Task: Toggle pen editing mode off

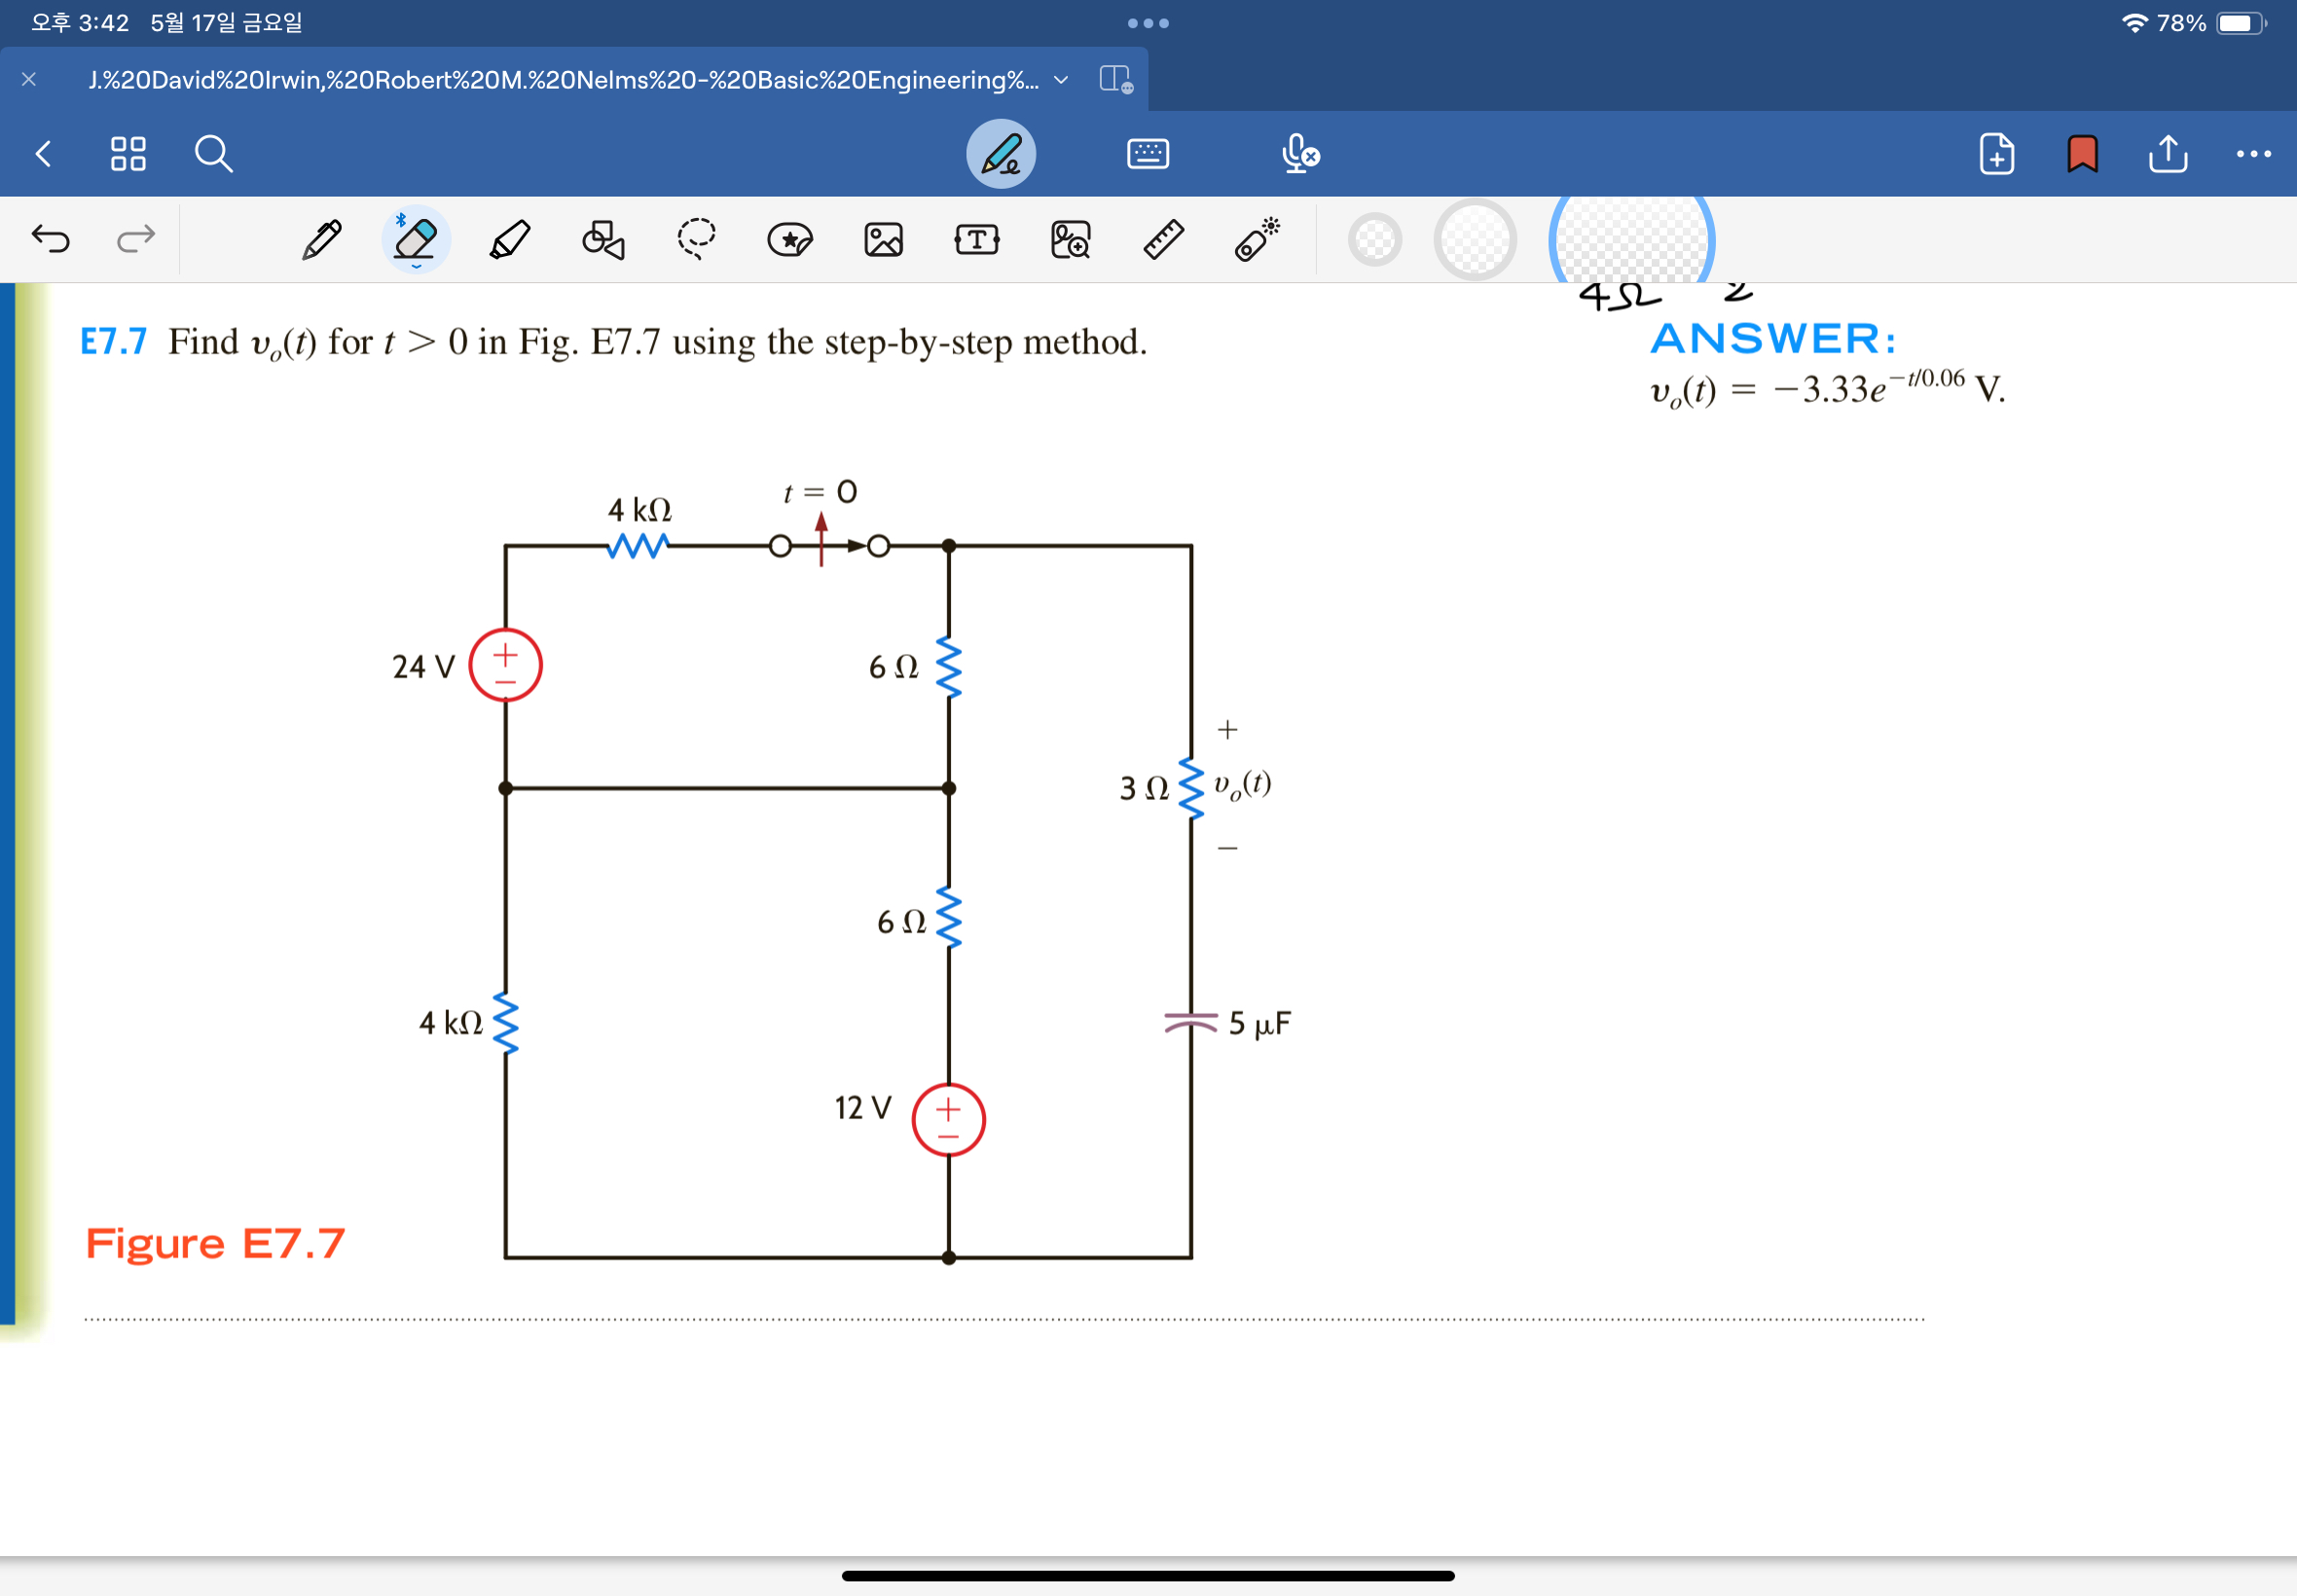Action: [1000, 154]
